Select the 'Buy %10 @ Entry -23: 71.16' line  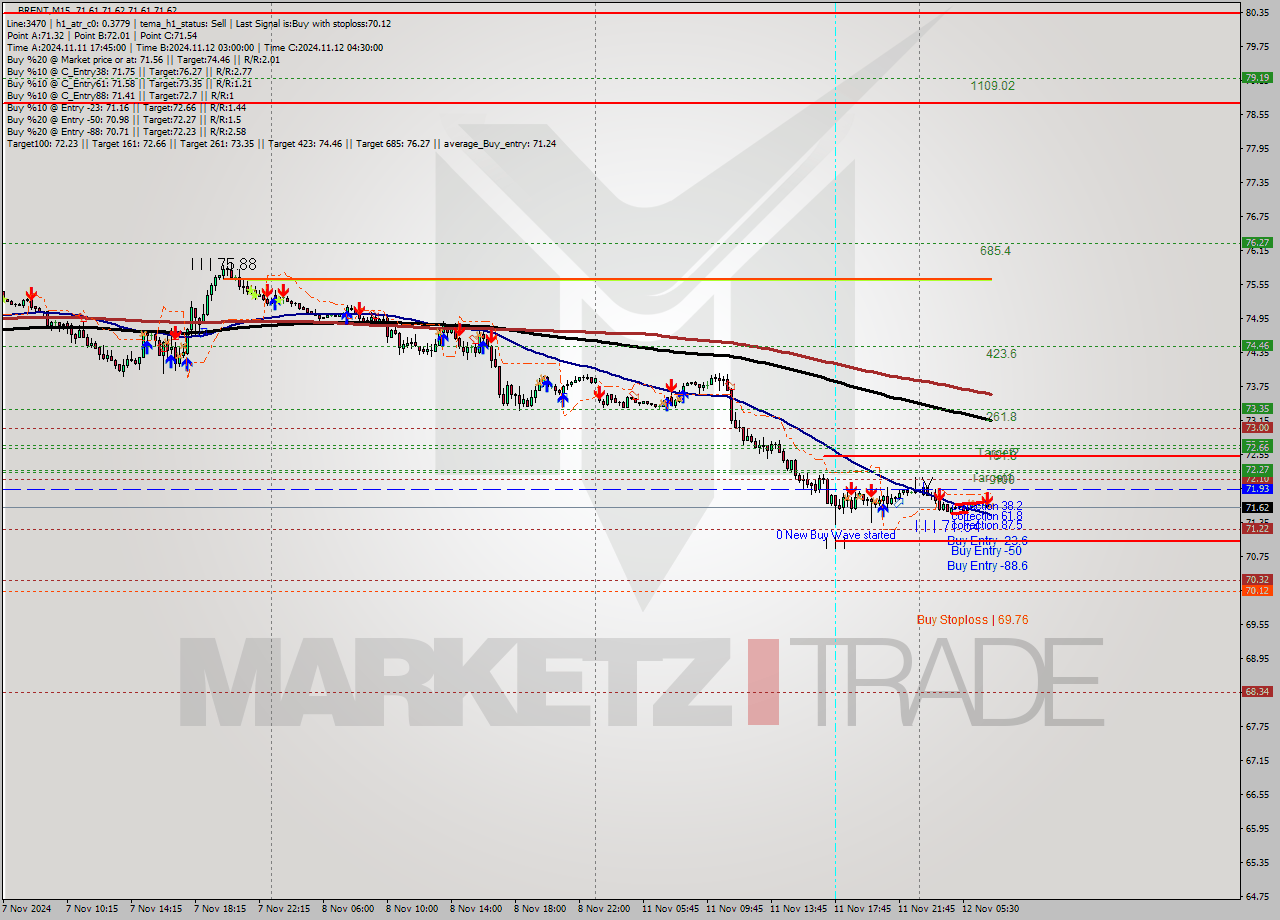click(x=126, y=107)
